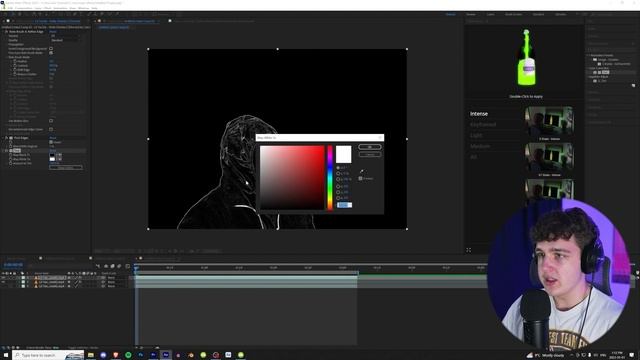The width and height of the screenshot is (640, 360).
Task: Select the Medium preset category
Action: point(480,146)
